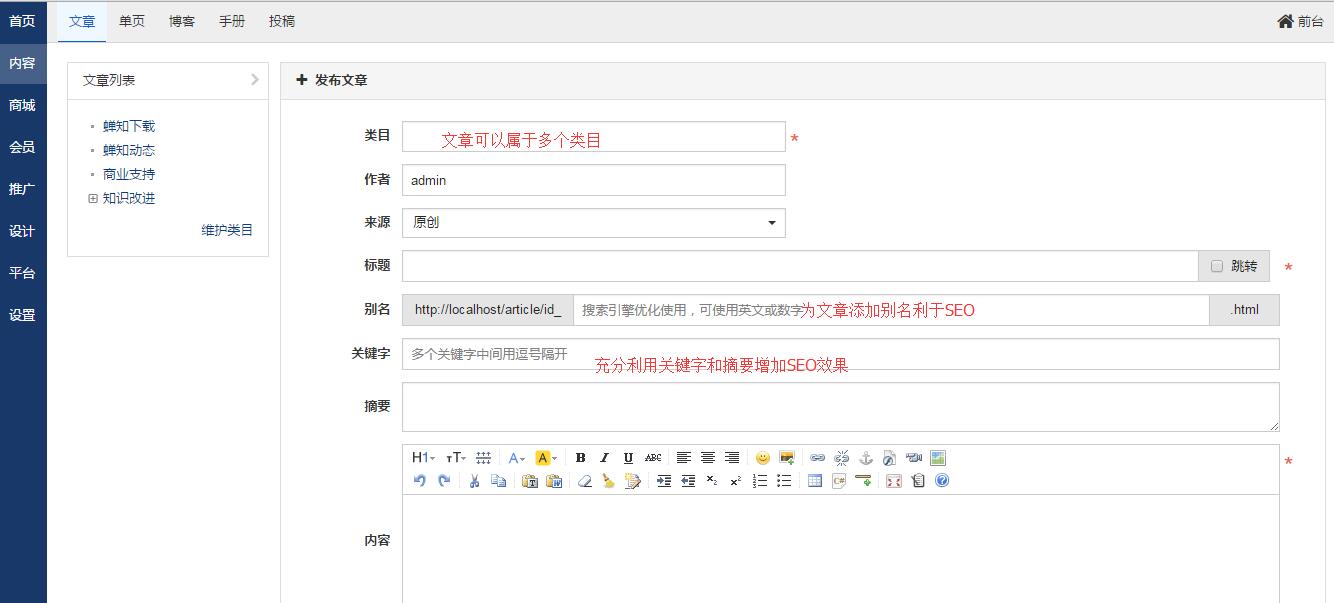Open editor help question mark icon
This screenshot has width=1334, height=603.
[942, 481]
